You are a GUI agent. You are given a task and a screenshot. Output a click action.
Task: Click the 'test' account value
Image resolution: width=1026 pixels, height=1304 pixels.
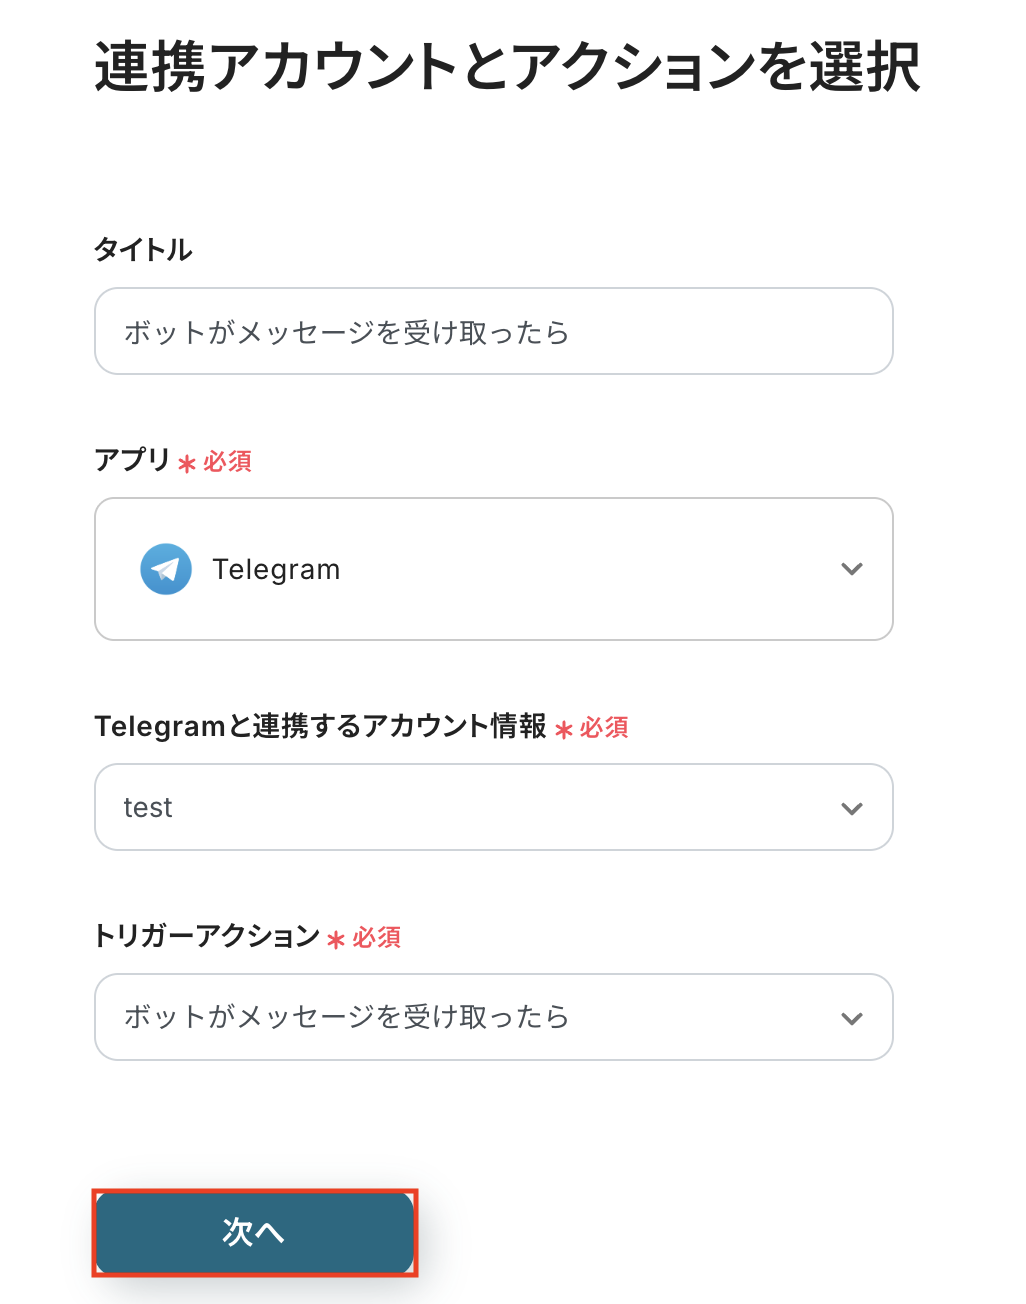[148, 808]
